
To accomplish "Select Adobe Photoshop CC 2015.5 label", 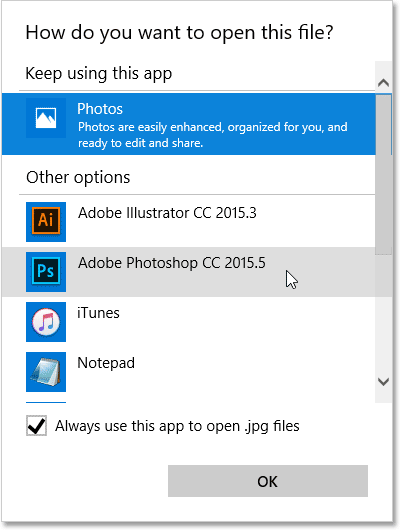I will (x=172, y=263).
